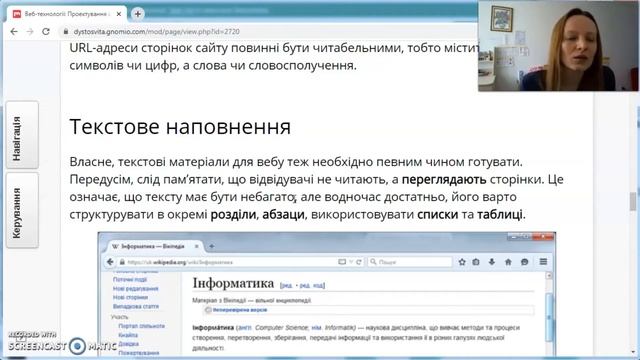Click the URL-адреси paragraph text
The width and height of the screenshot is (640, 360).
click(x=273, y=57)
